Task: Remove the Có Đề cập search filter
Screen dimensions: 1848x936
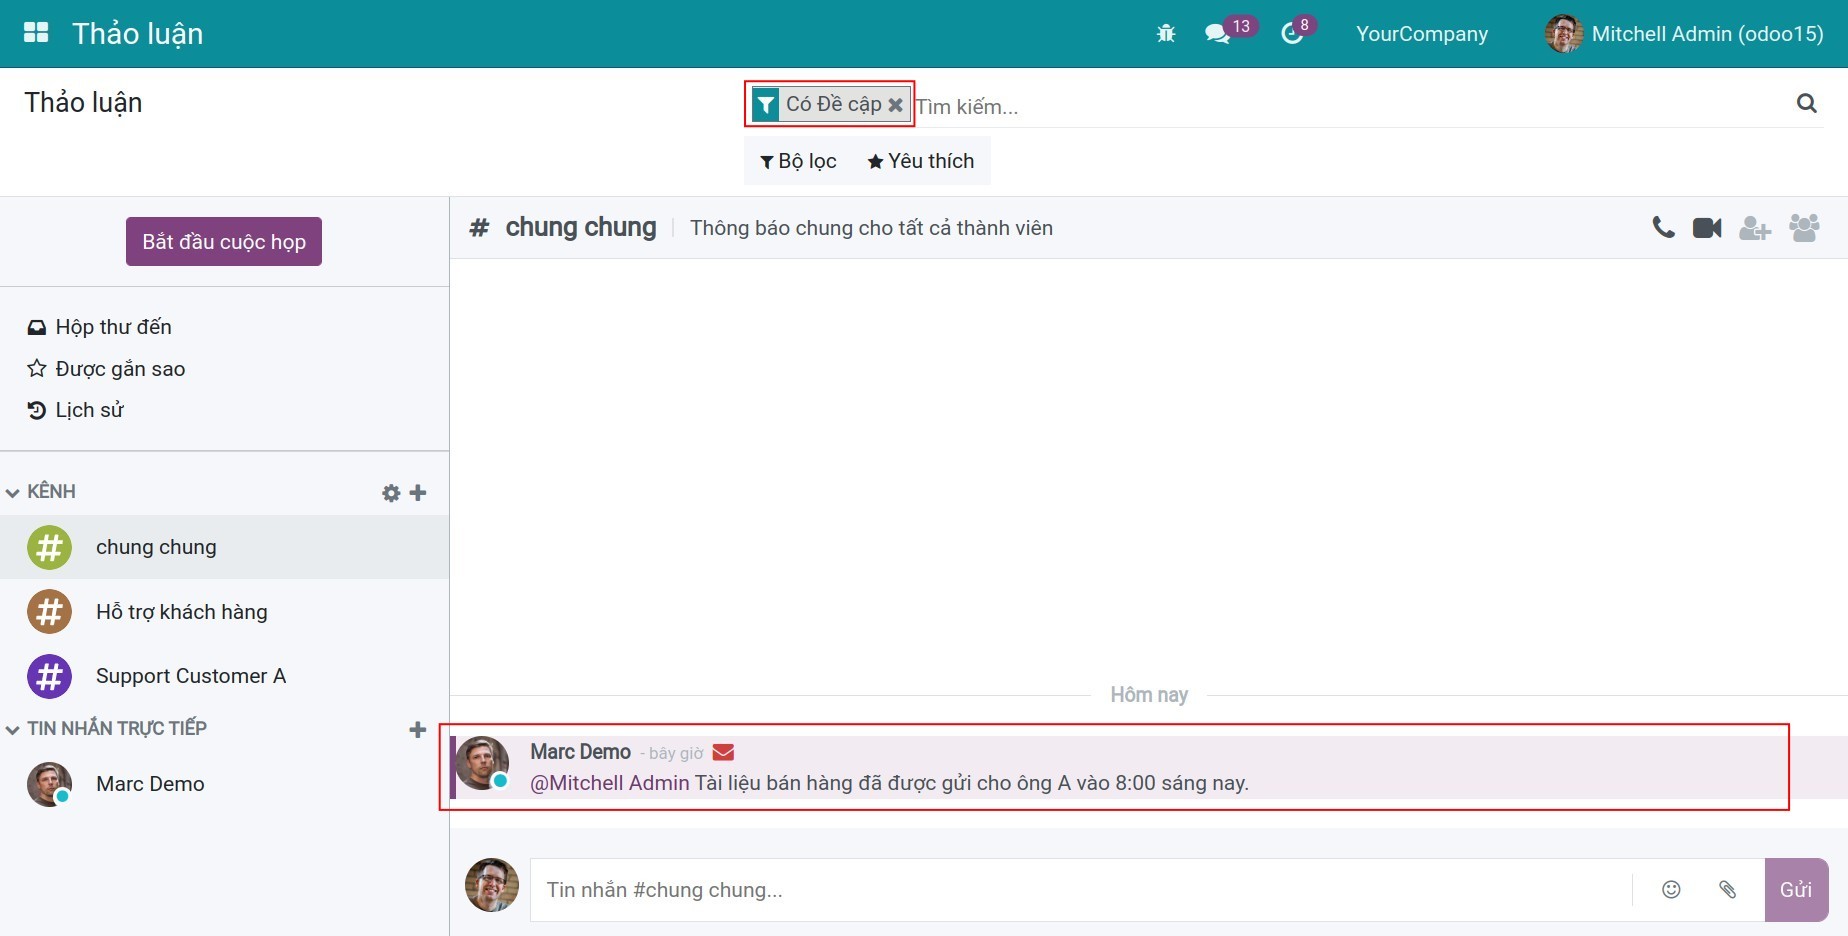Action: [x=895, y=104]
